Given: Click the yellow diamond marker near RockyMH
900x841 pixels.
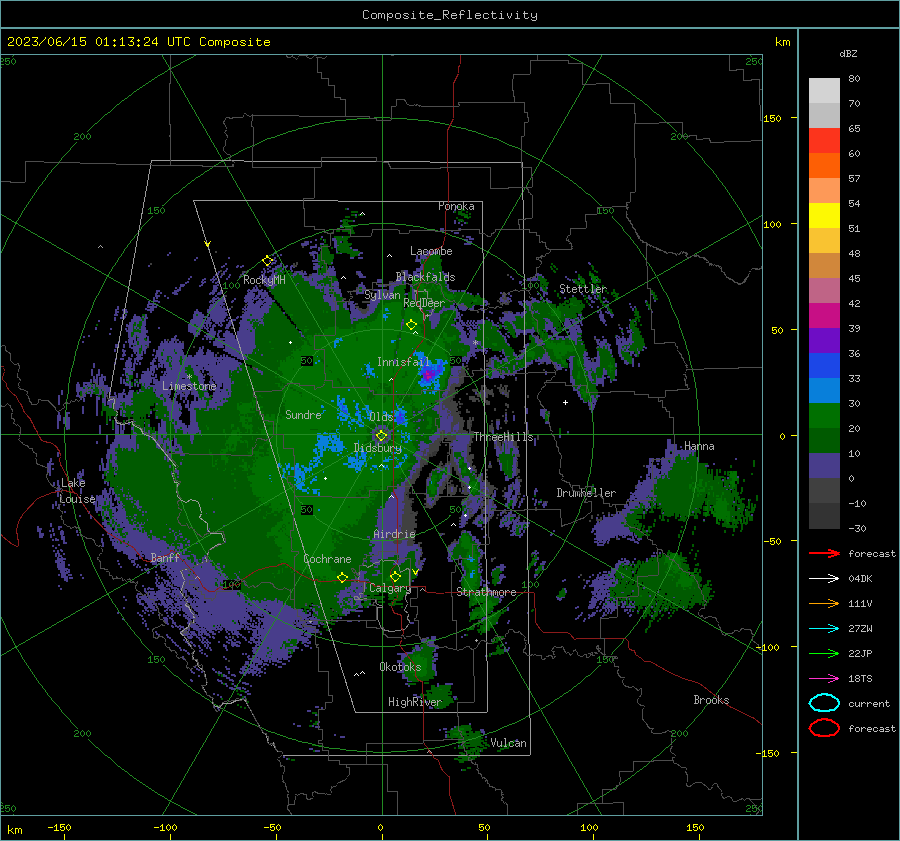Looking at the screenshot, I should (267, 261).
